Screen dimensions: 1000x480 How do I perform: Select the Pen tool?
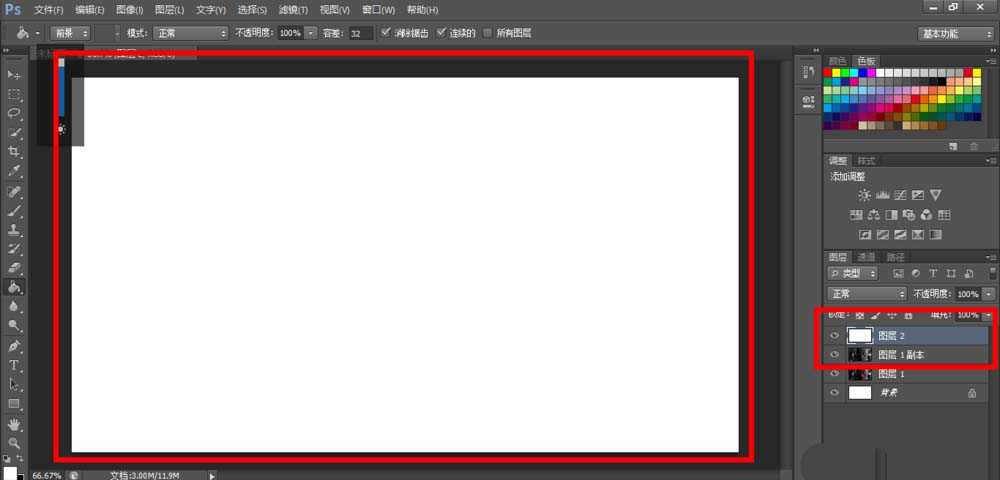pyautogui.click(x=14, y=346)
